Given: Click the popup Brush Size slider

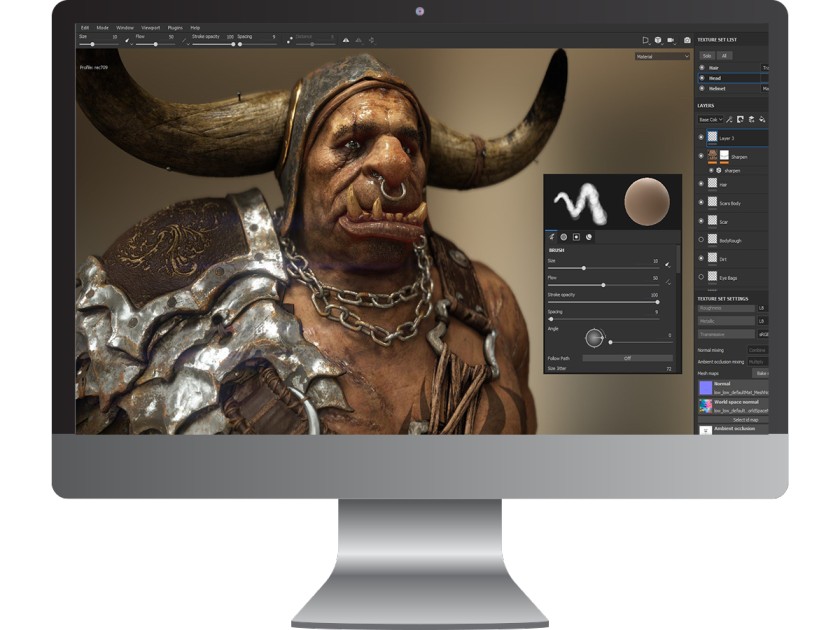Looking at the screenshot, I should click(x=603, y=268).
